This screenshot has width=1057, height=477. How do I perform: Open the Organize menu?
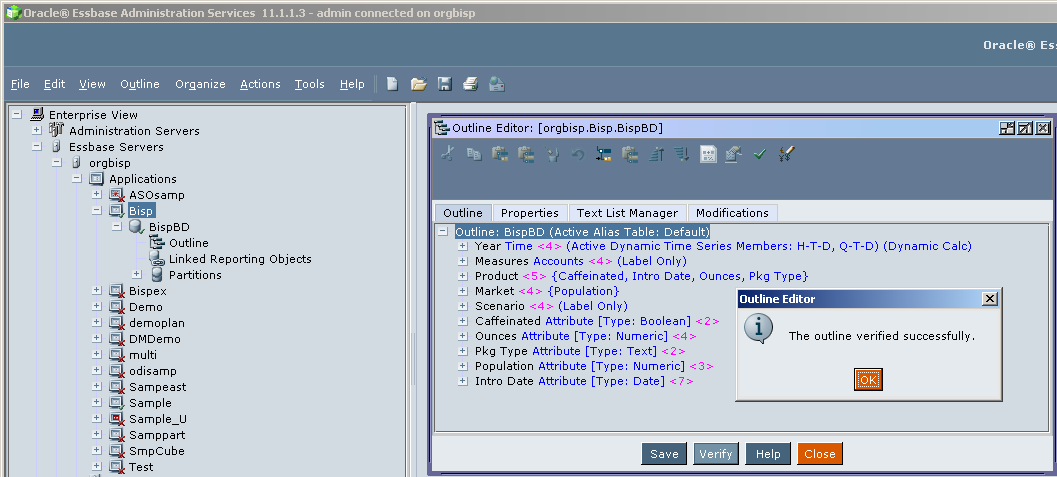200,84
